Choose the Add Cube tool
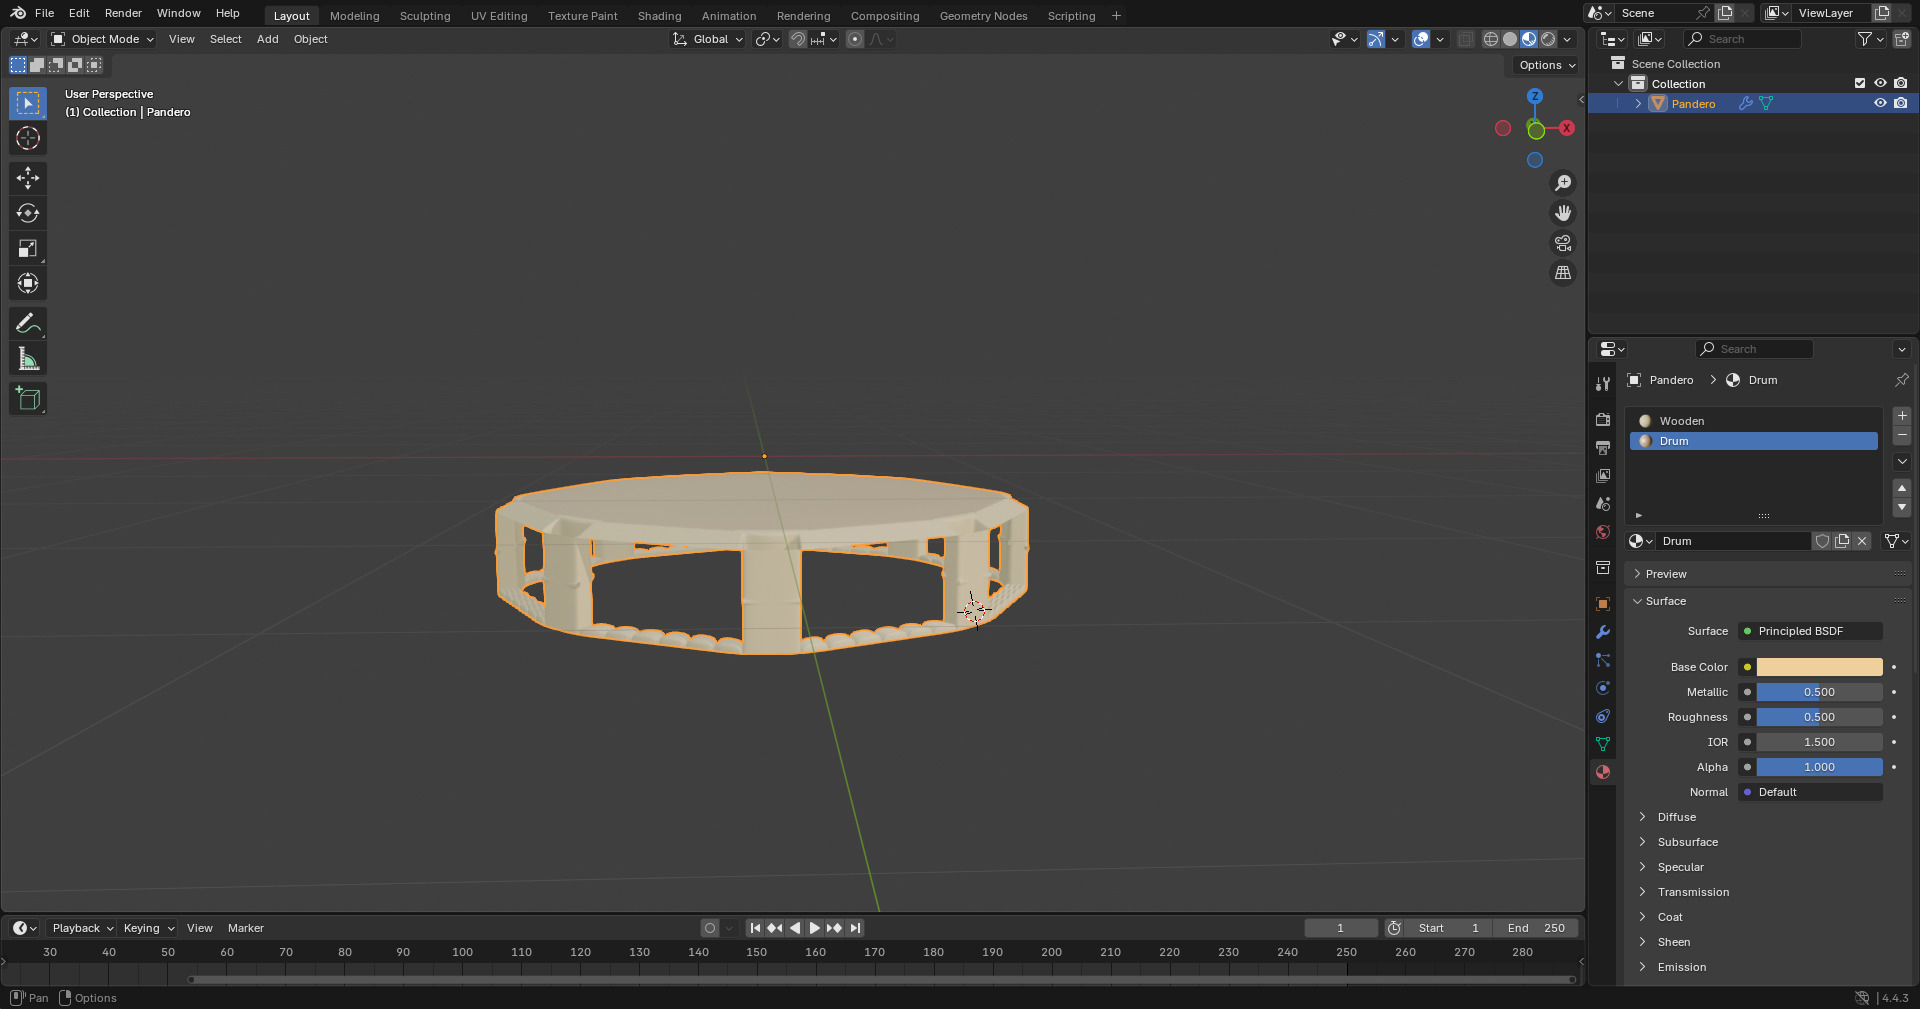The image size is (1920, 1009). [x=28, y=399]
